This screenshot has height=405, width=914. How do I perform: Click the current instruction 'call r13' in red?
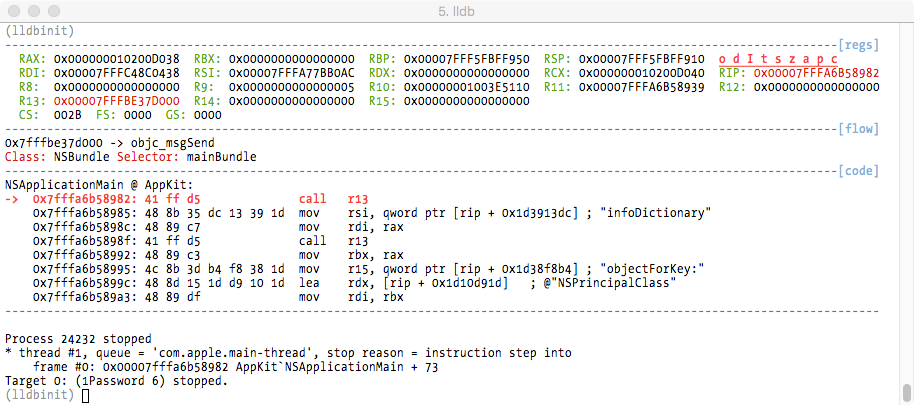point(333,199)
